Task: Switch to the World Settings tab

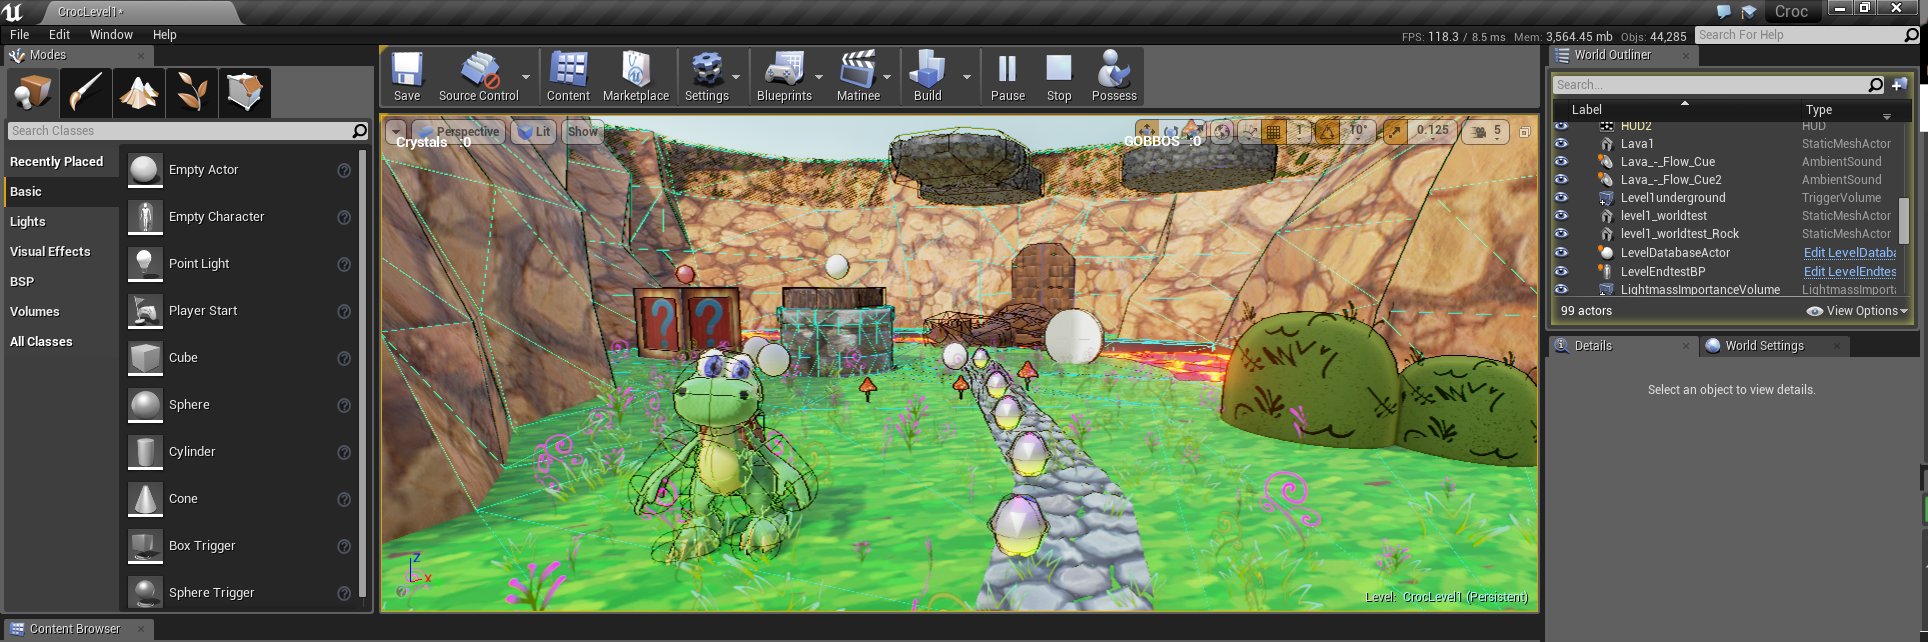Action: point(1764,346)
